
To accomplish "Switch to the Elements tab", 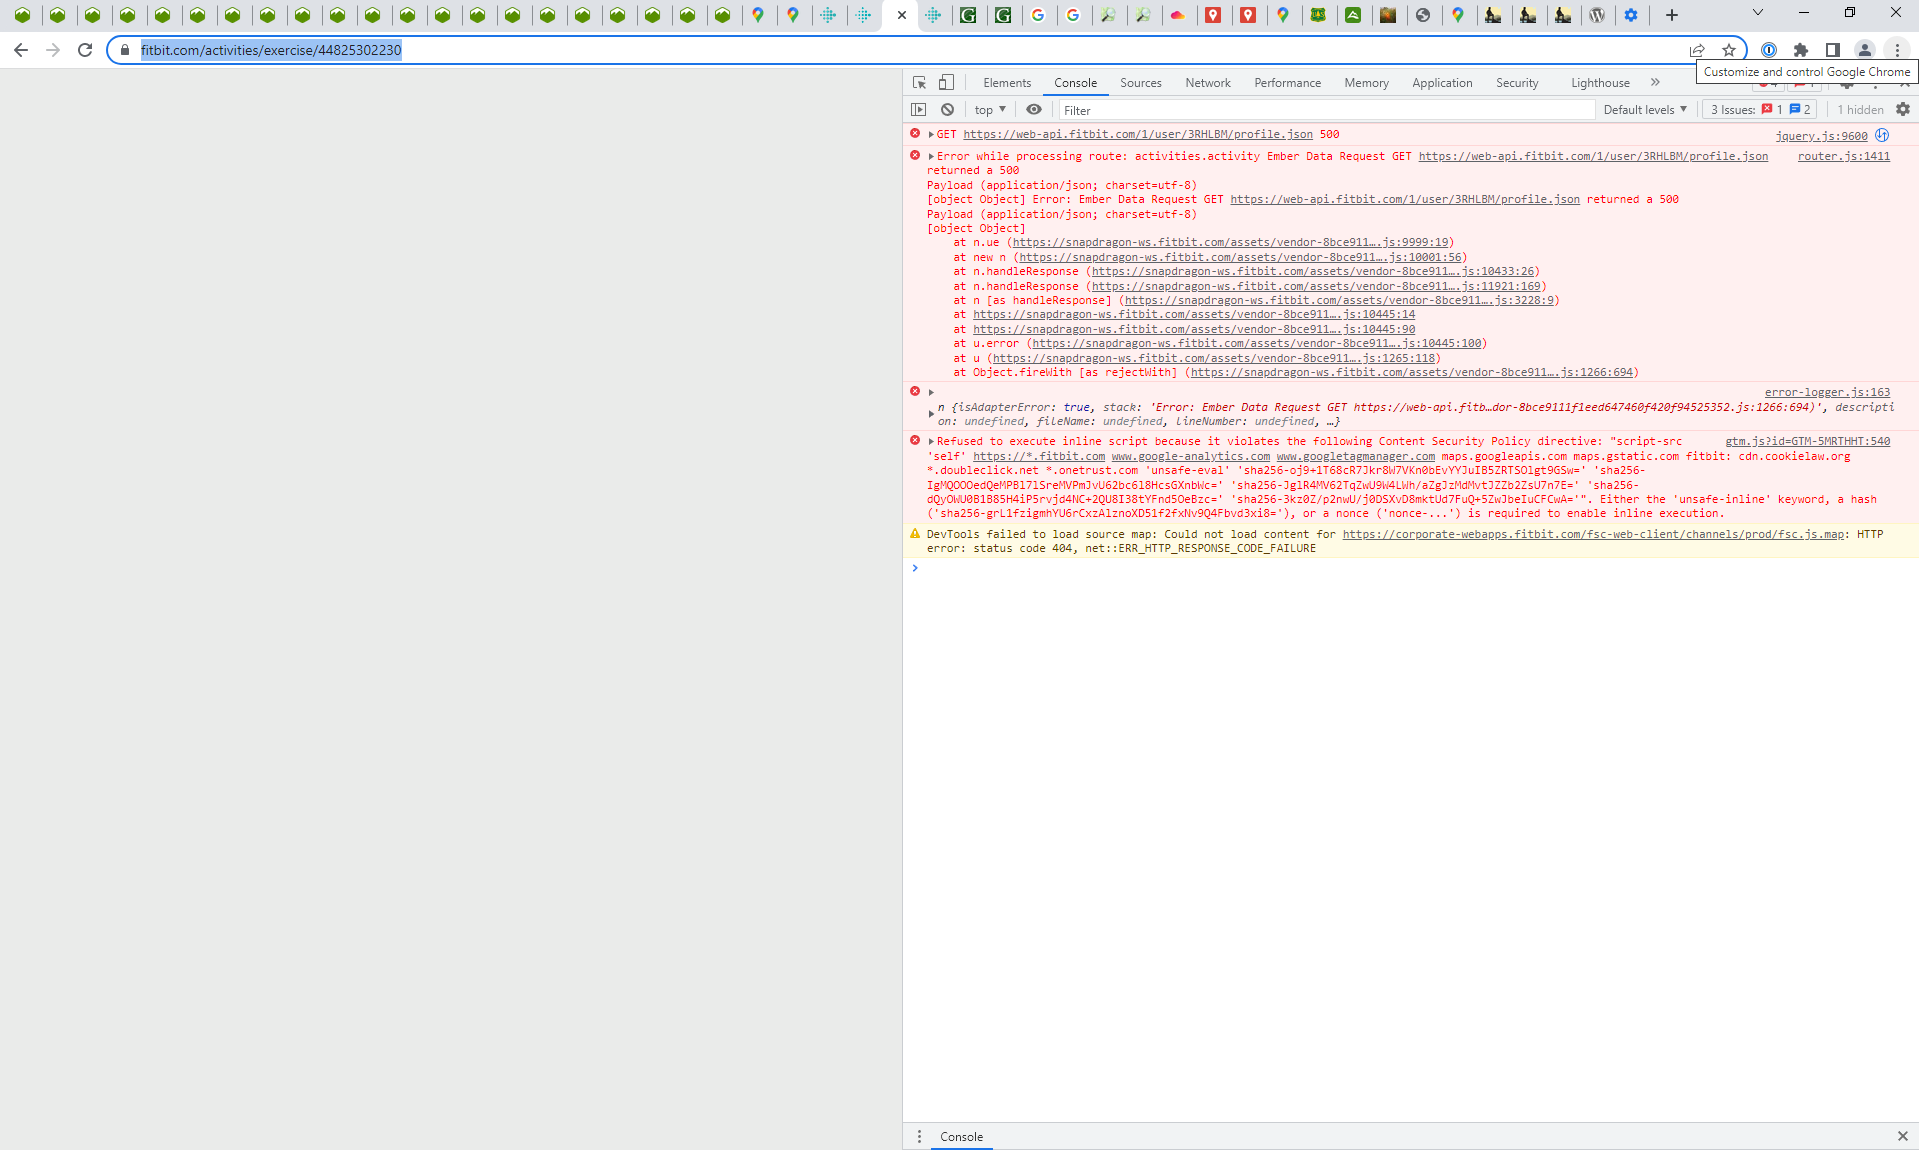I will (x=1007, y=83).
